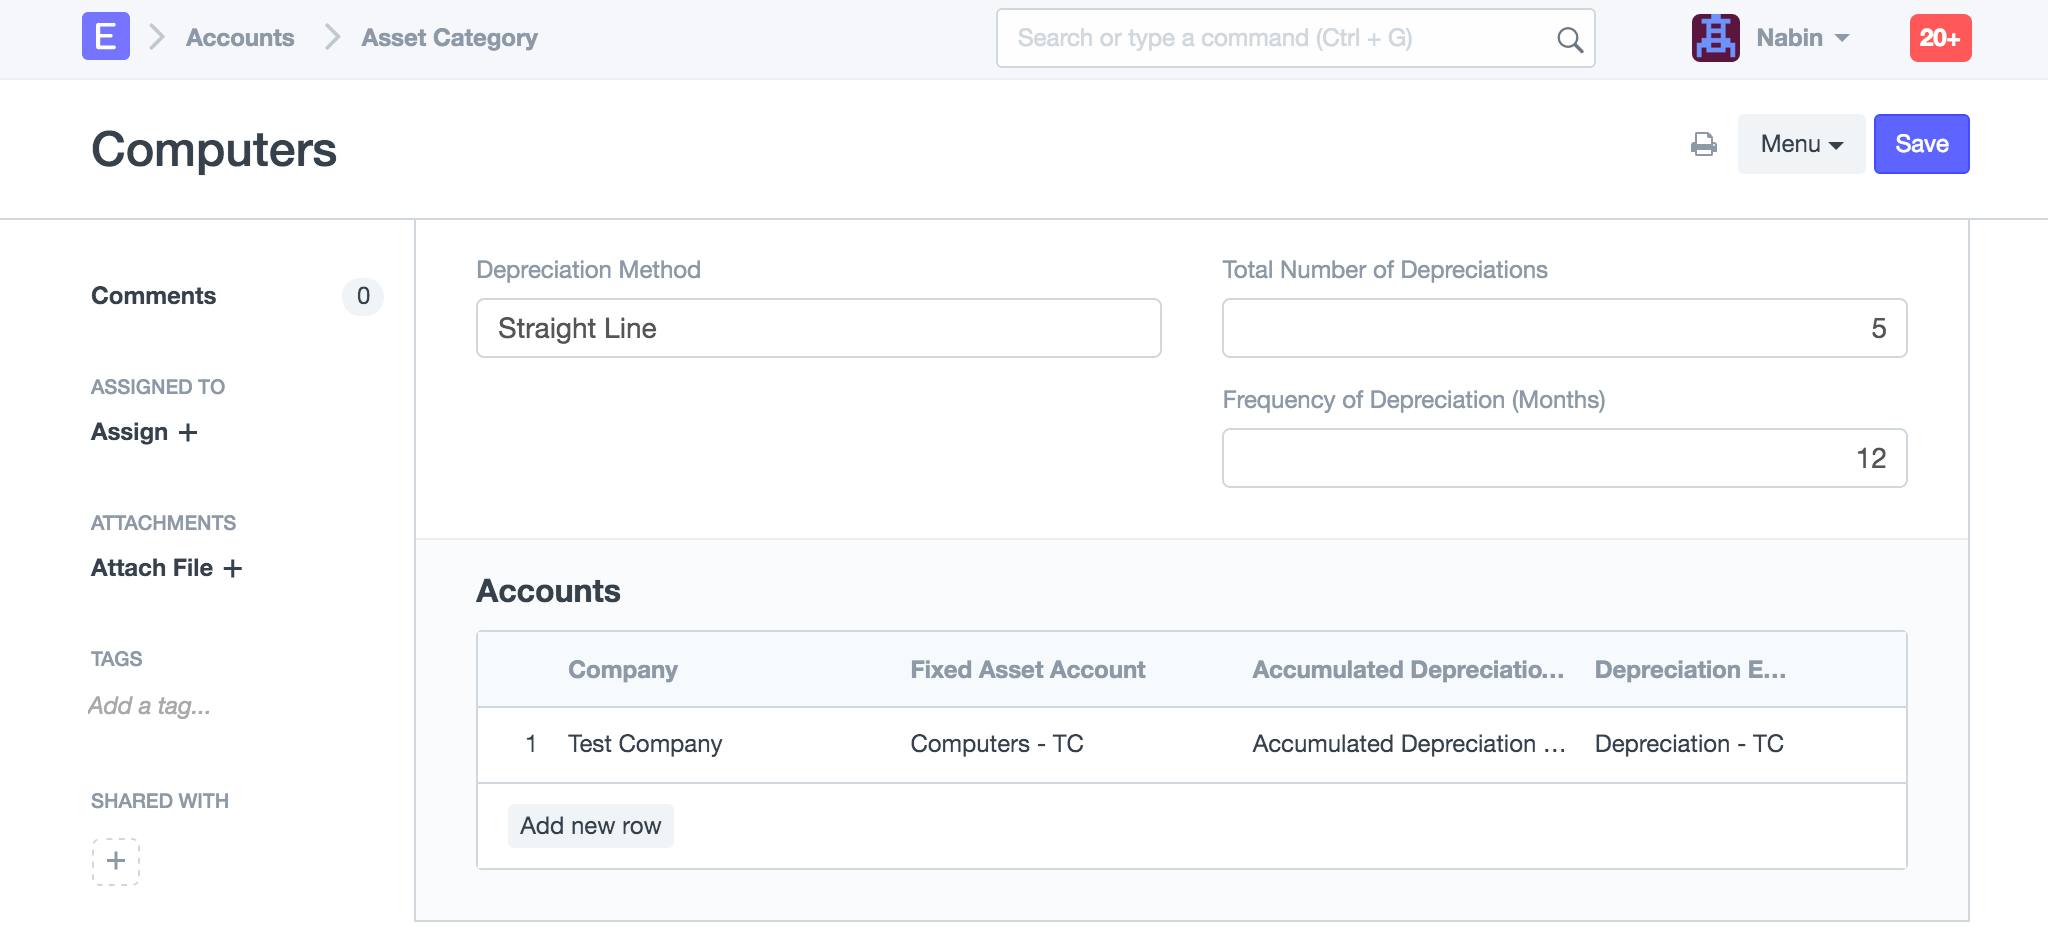Click the dashed plus share icon
Viewport: 2048px width, 948px height.
click(116, 861)
